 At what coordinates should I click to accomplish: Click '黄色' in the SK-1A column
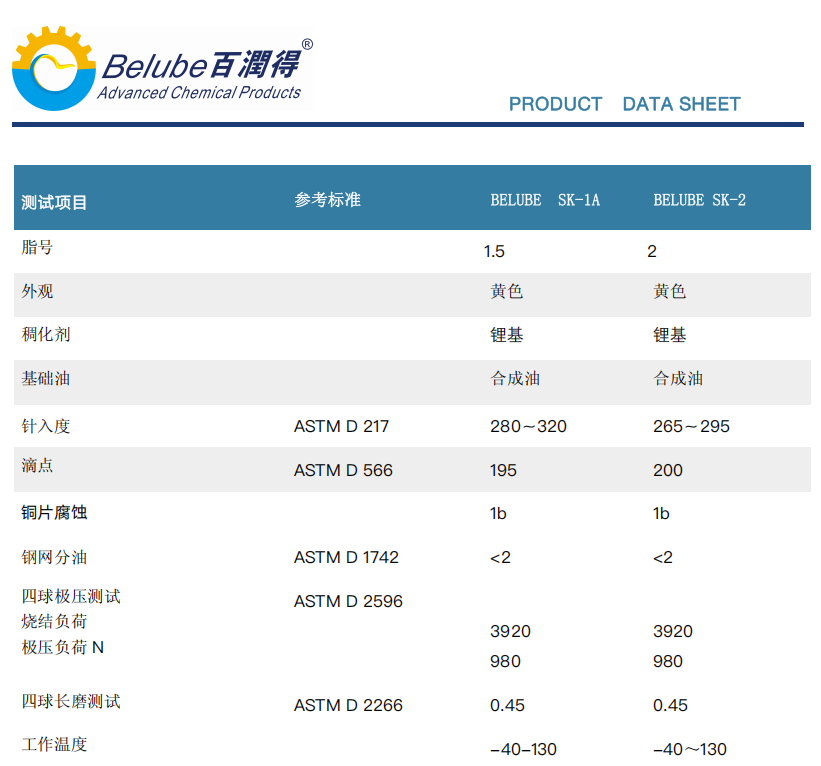[506, 291]
